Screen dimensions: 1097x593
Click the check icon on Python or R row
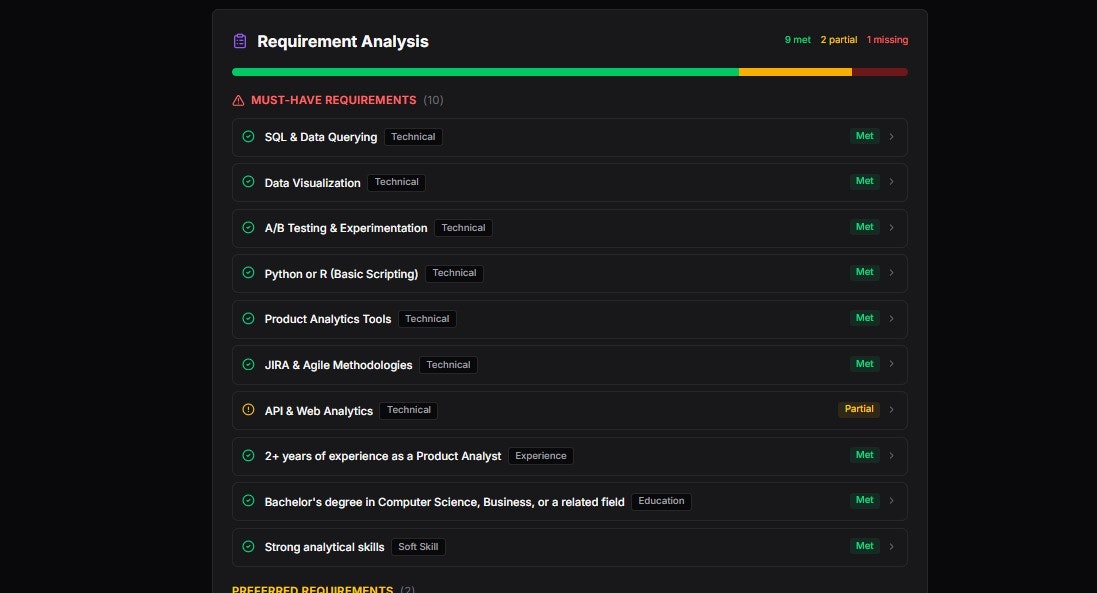(x=248, y=272)
